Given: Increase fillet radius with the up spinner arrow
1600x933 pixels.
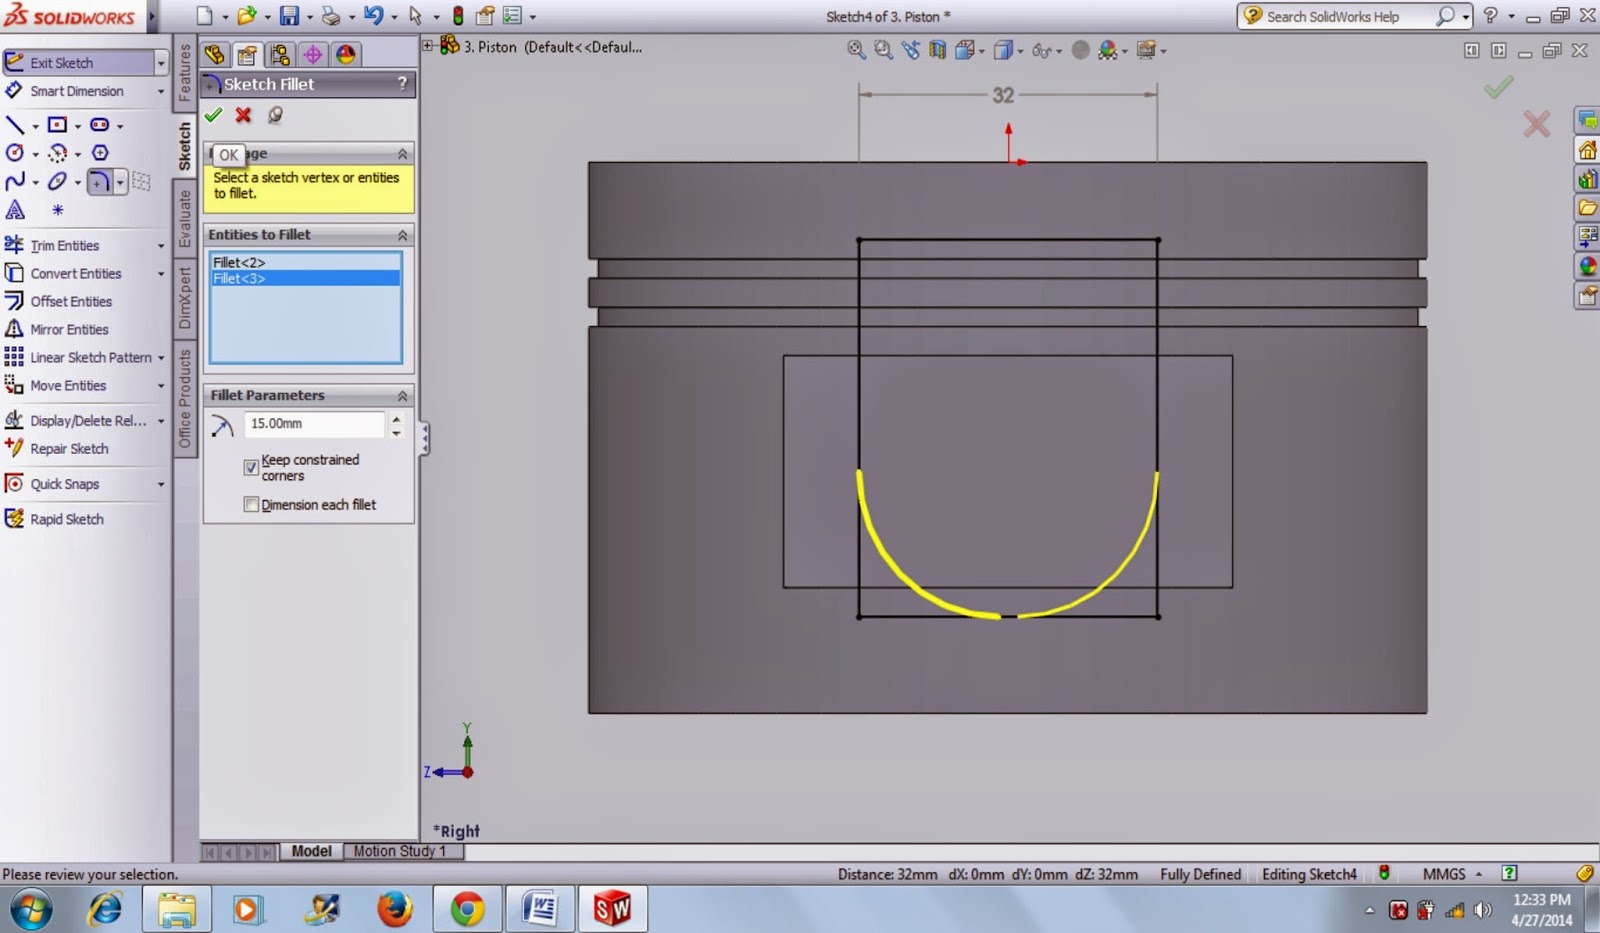Looking at the screenshot, I should [x=396, y=418].
